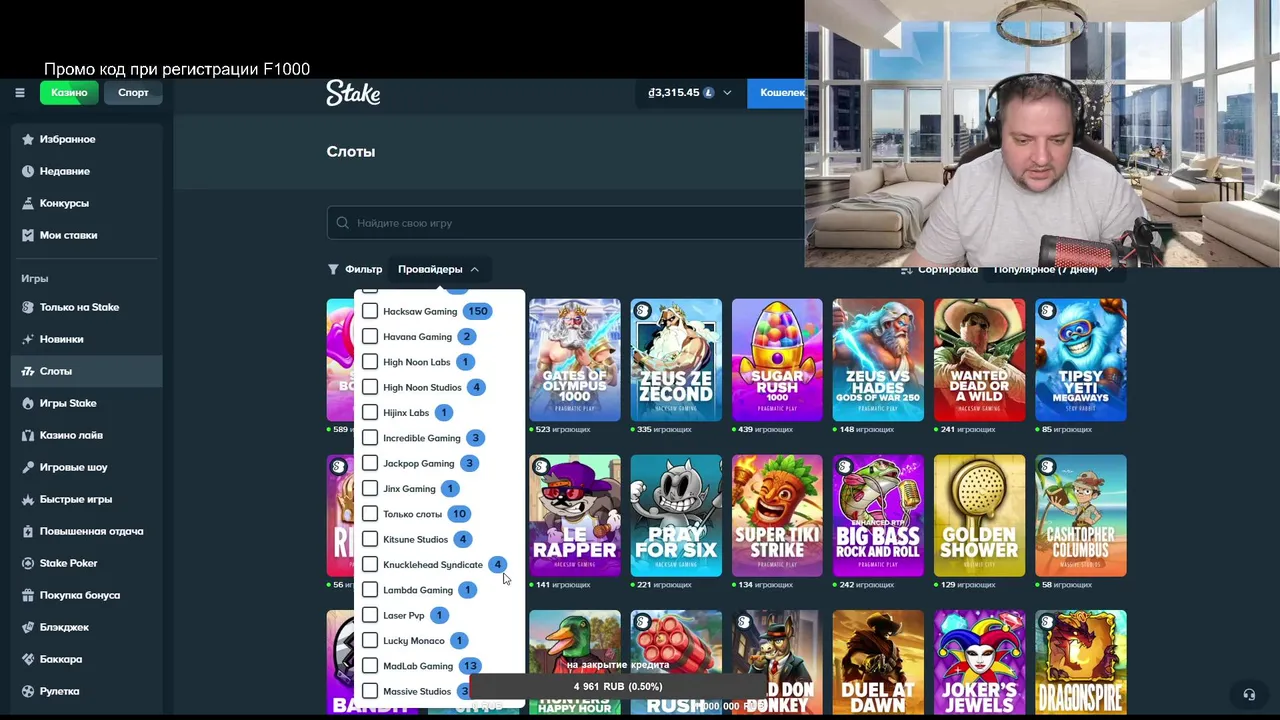The width and height of the screenshot is (1280, 720).
Task: Click the icon next to Мои ставки
Action: [x=28, y=235]
